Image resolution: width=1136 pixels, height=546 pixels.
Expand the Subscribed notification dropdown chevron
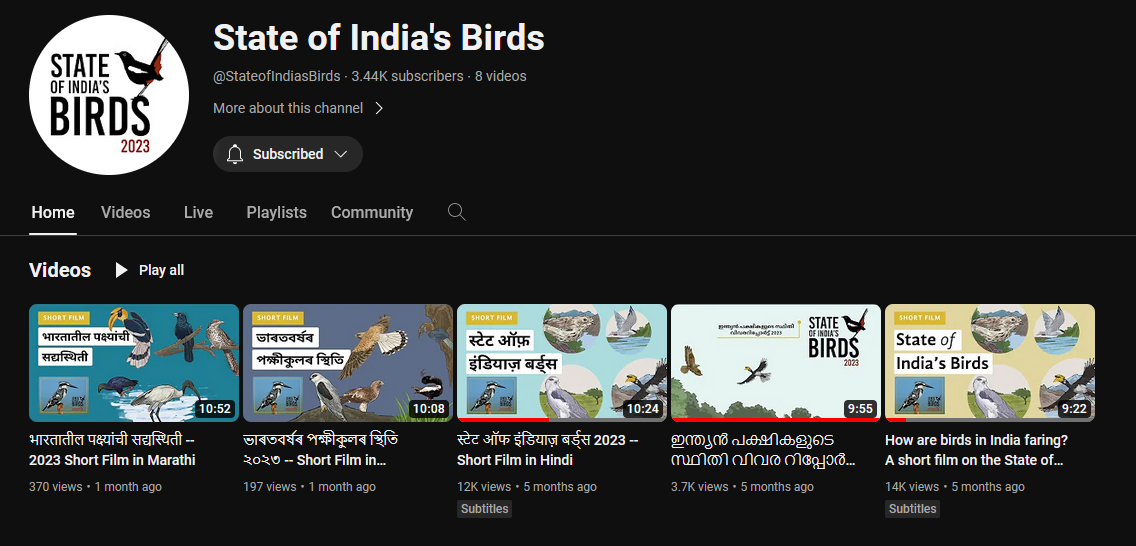coord(341,154)
